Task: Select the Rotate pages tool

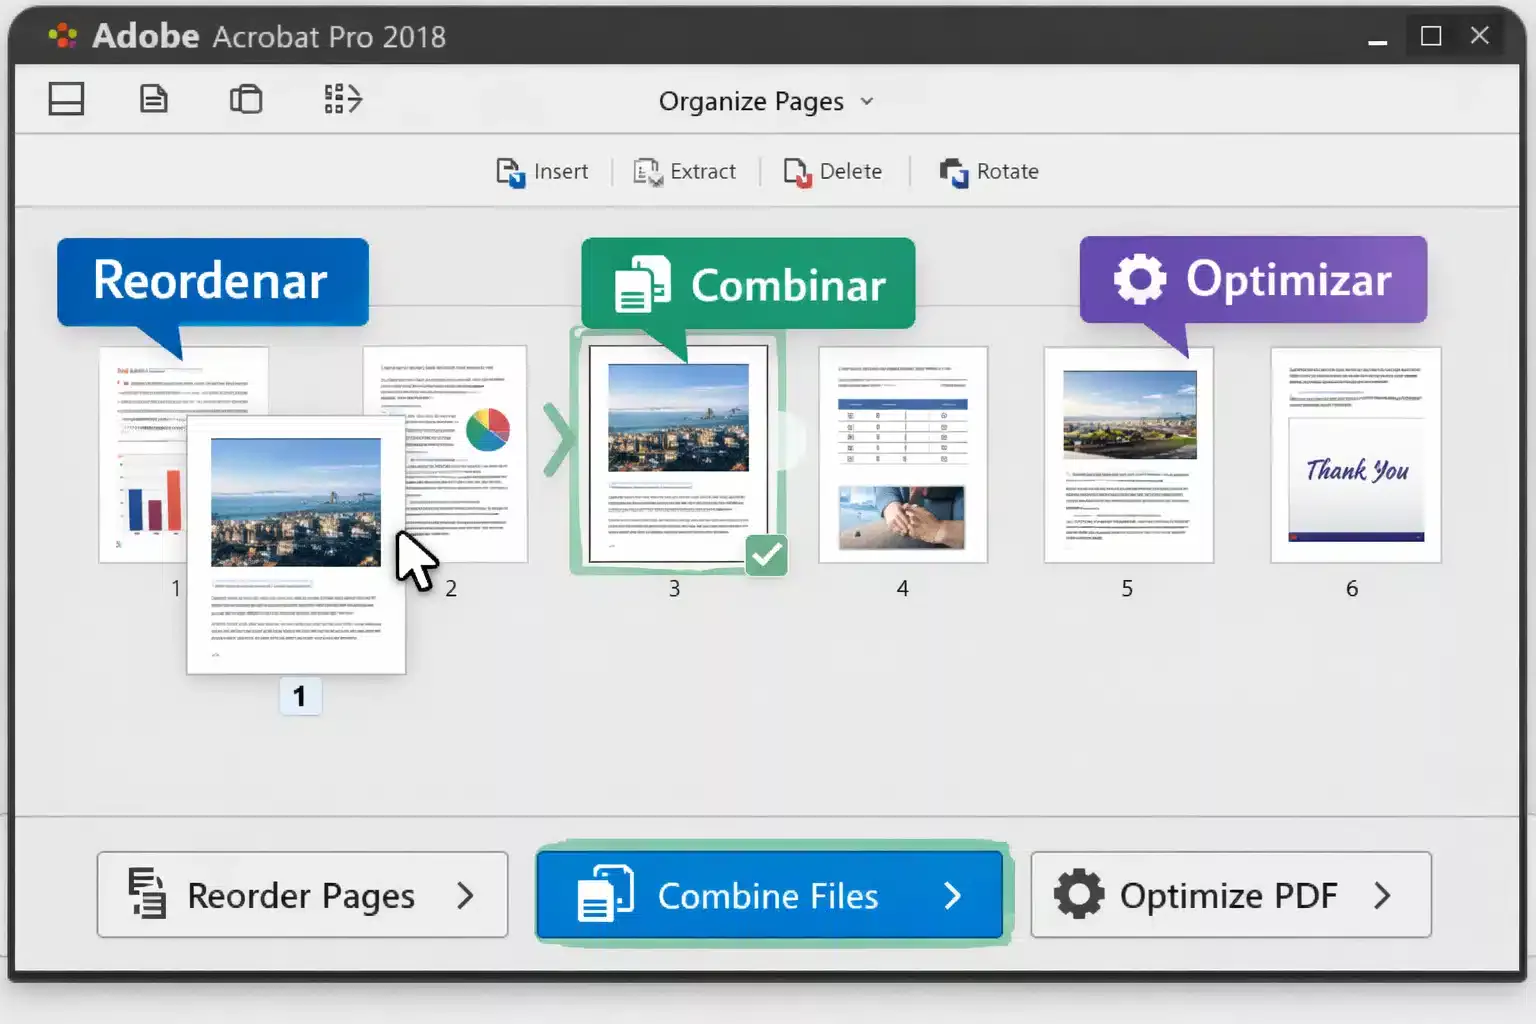Action: click(988, 171)
